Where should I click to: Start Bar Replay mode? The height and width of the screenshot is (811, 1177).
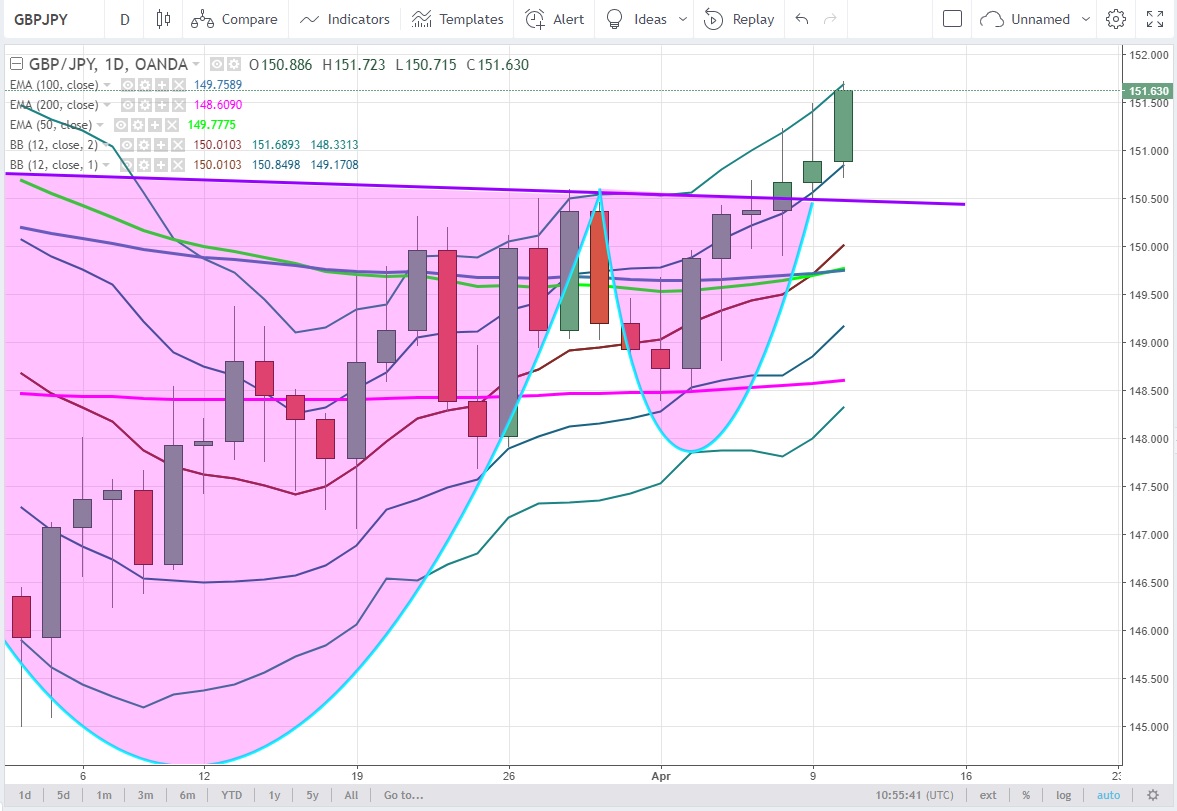(x=739, y=19)
